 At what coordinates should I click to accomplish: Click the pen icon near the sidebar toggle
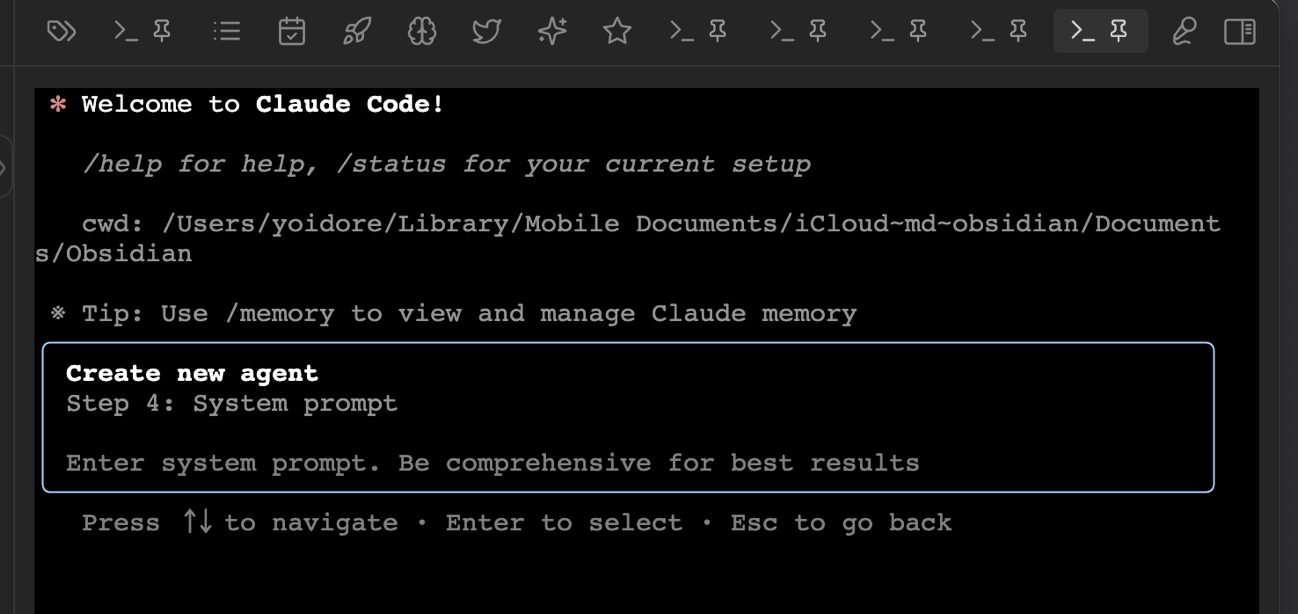(1184, 32)
